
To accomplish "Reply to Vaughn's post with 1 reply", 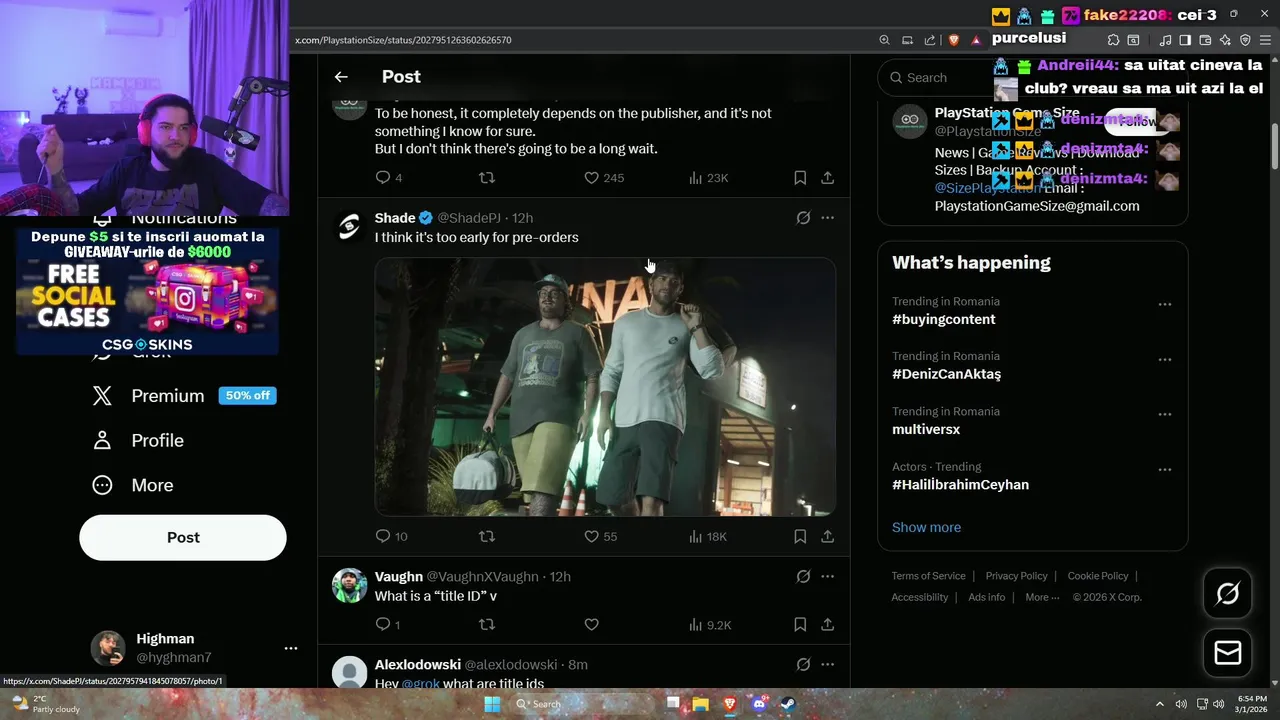I will pyautogui.click(x=387, y=625).
